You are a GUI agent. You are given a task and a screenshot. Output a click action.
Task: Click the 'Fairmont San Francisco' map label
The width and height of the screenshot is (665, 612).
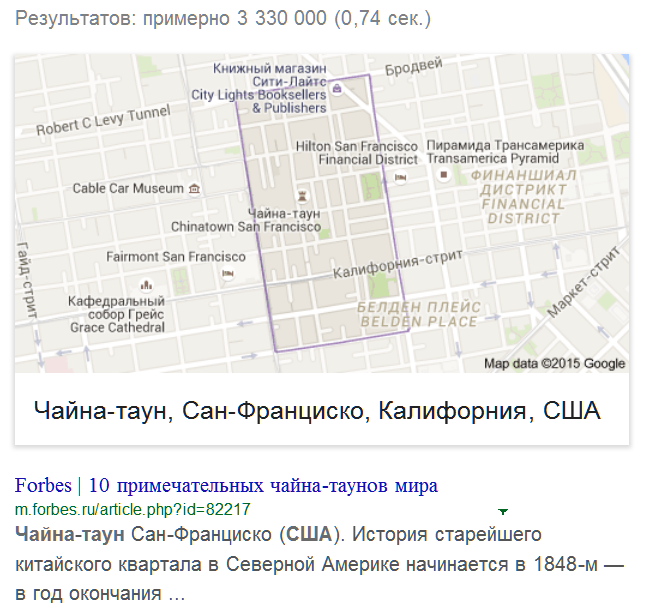176,257
